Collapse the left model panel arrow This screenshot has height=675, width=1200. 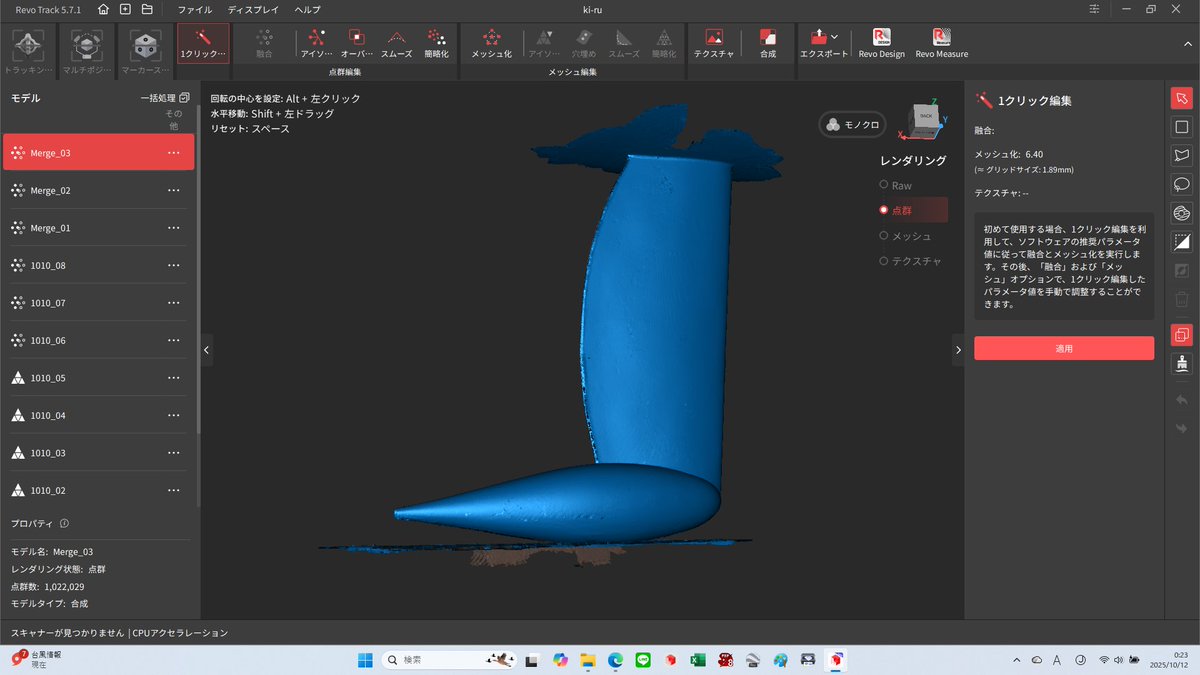pyautogui.click(x=207, y=350)
